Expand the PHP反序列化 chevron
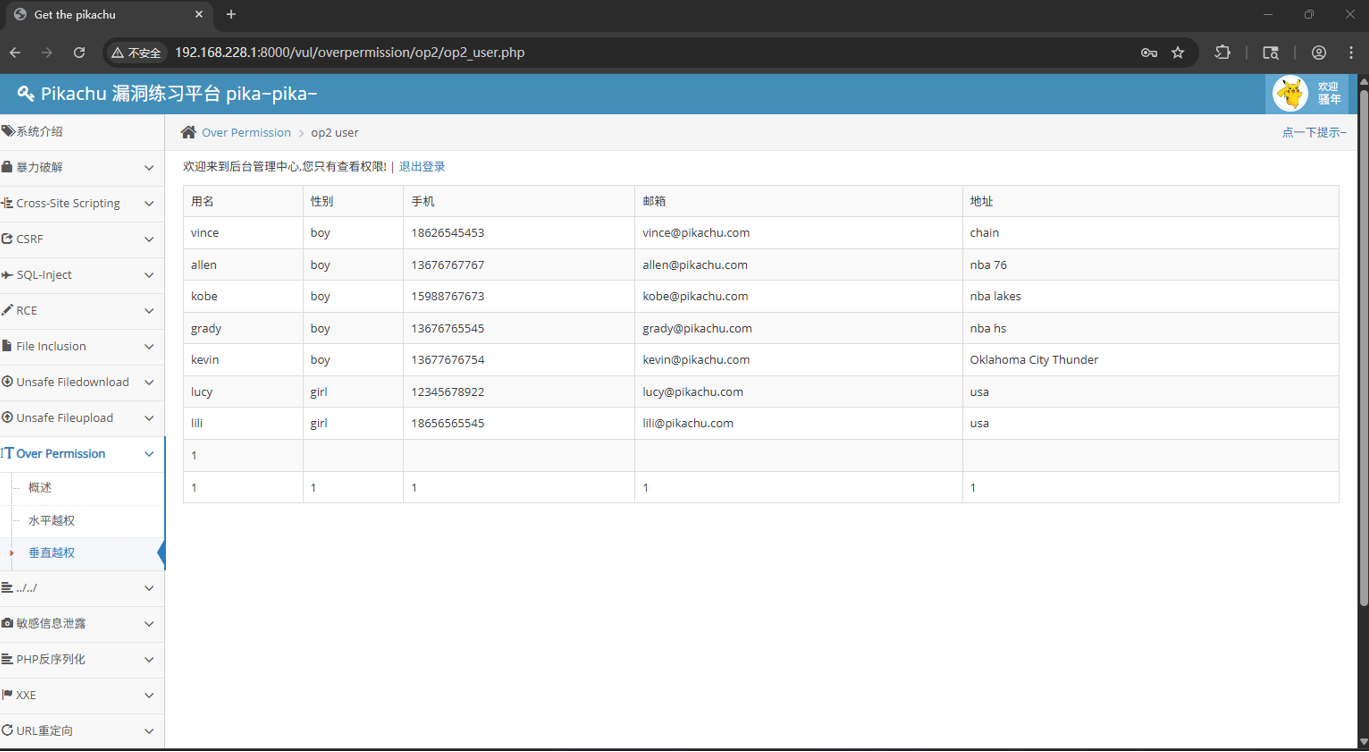The height and width of the screenshot is (752, 1369). 149,660
